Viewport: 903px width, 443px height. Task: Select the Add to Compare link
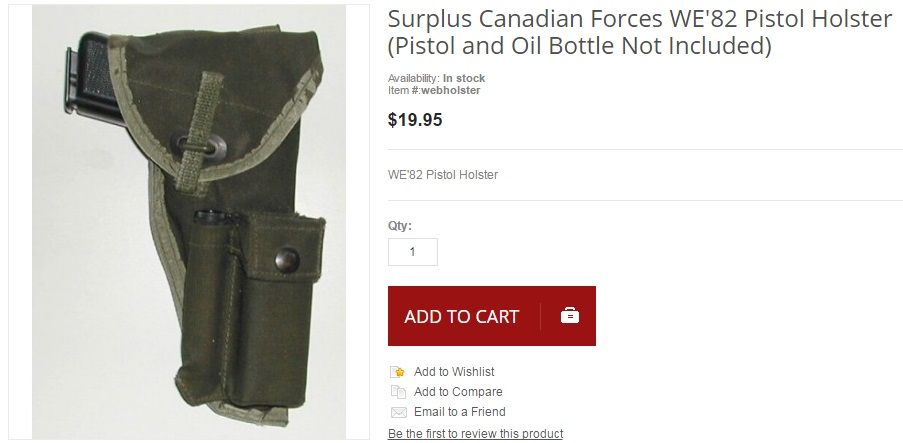click(x=458, y=392)
